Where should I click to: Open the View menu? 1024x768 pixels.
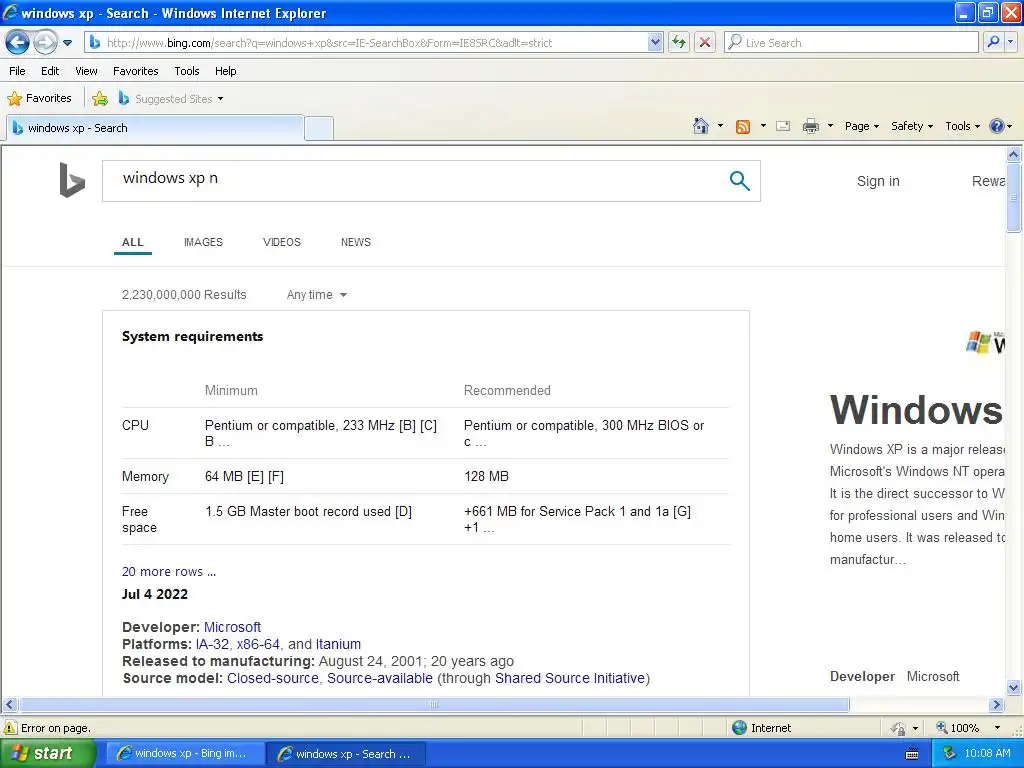click(86, 71)
